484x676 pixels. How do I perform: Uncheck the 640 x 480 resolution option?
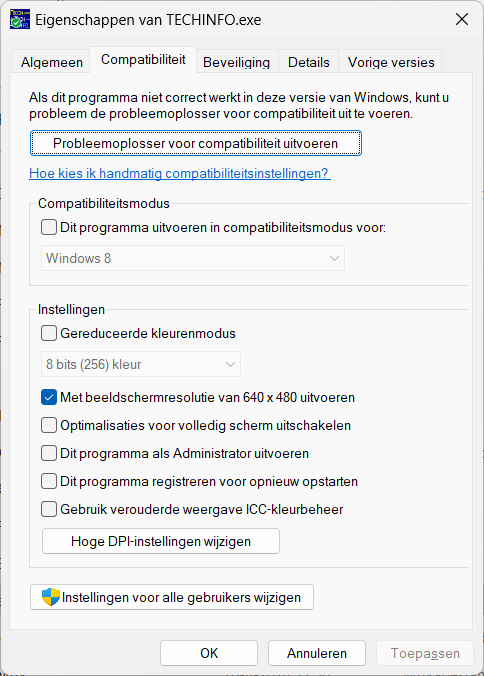[49, 397]
